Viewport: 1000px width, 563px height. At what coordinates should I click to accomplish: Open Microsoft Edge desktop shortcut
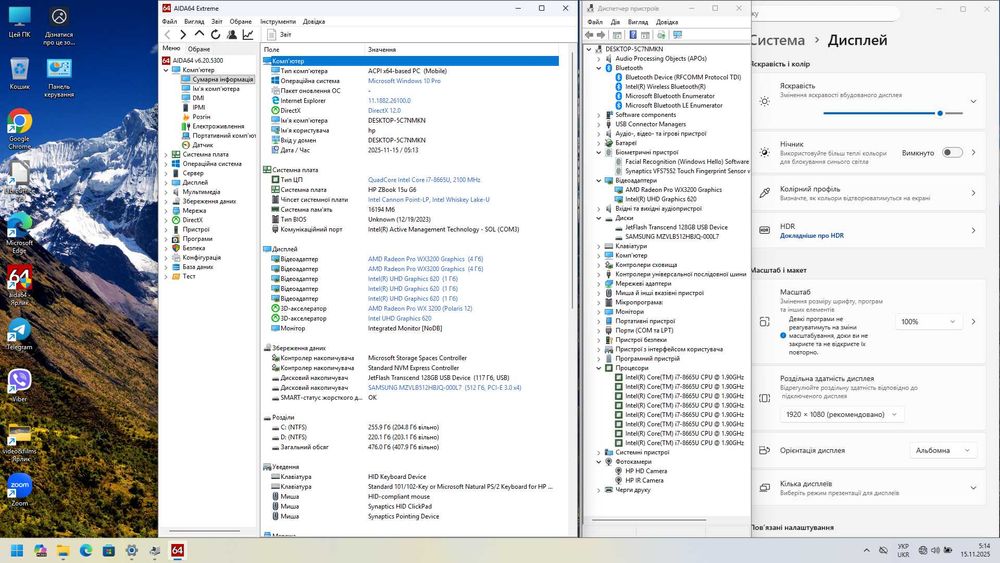(19, 233)
